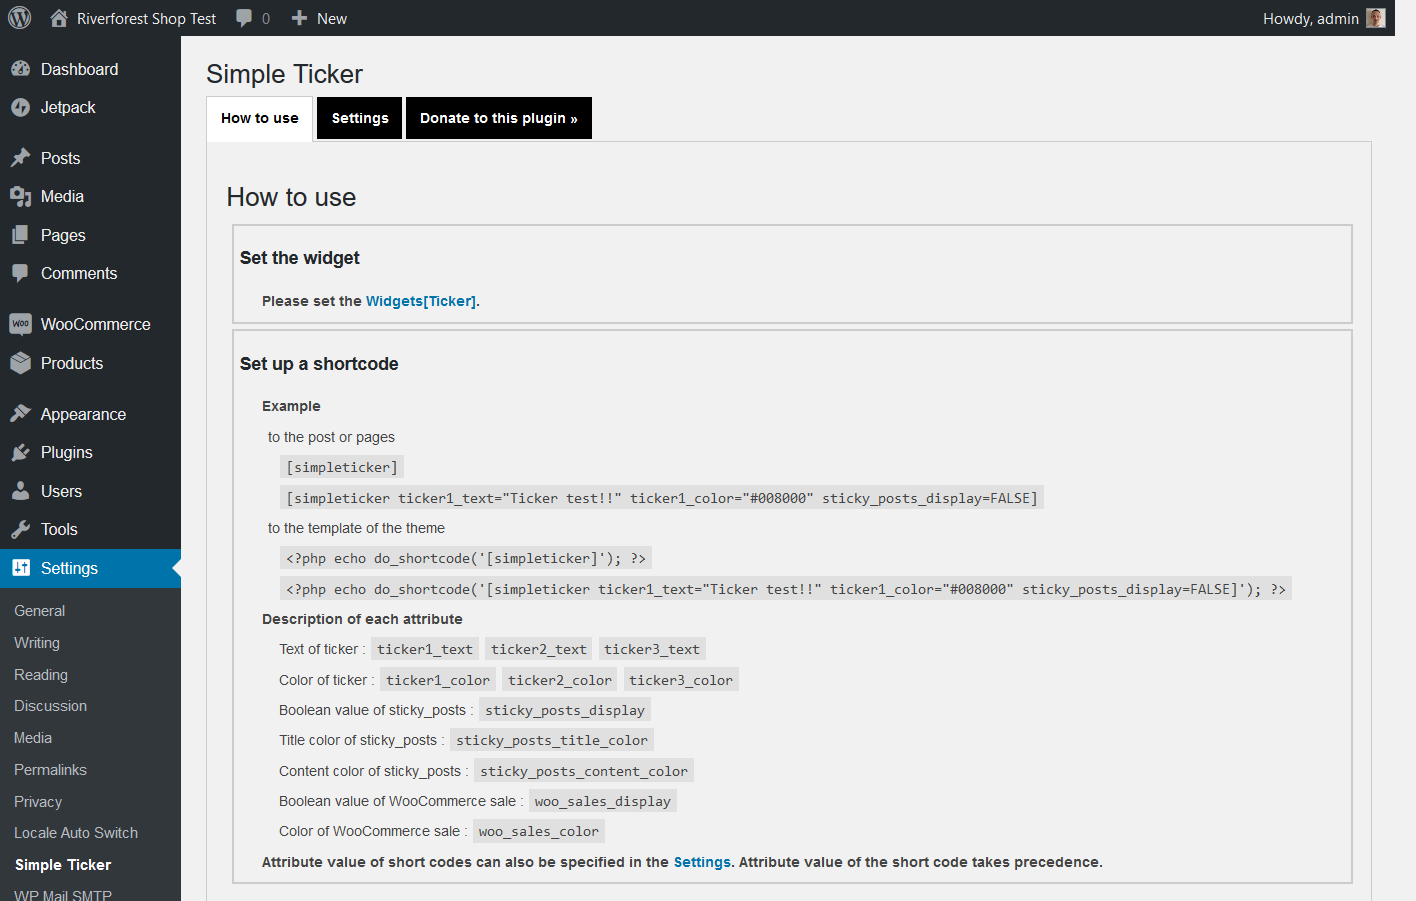Image resolution: width=1416 pixels, height=901 pixels.
Task: Open Simple Ticker submenu item
Action: (63, 865)
